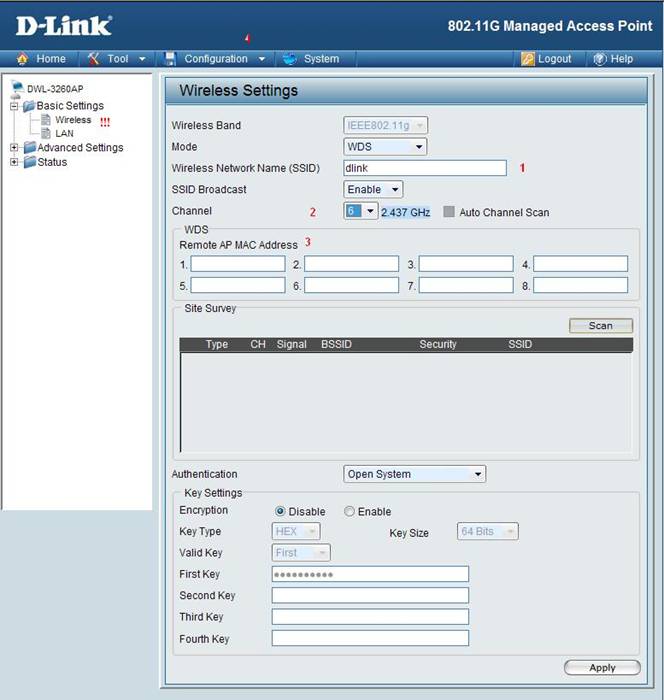Click the Wireless Network Name SSID field
The height and width of the screenshot is (700, 664).
[x=425, y=168]
